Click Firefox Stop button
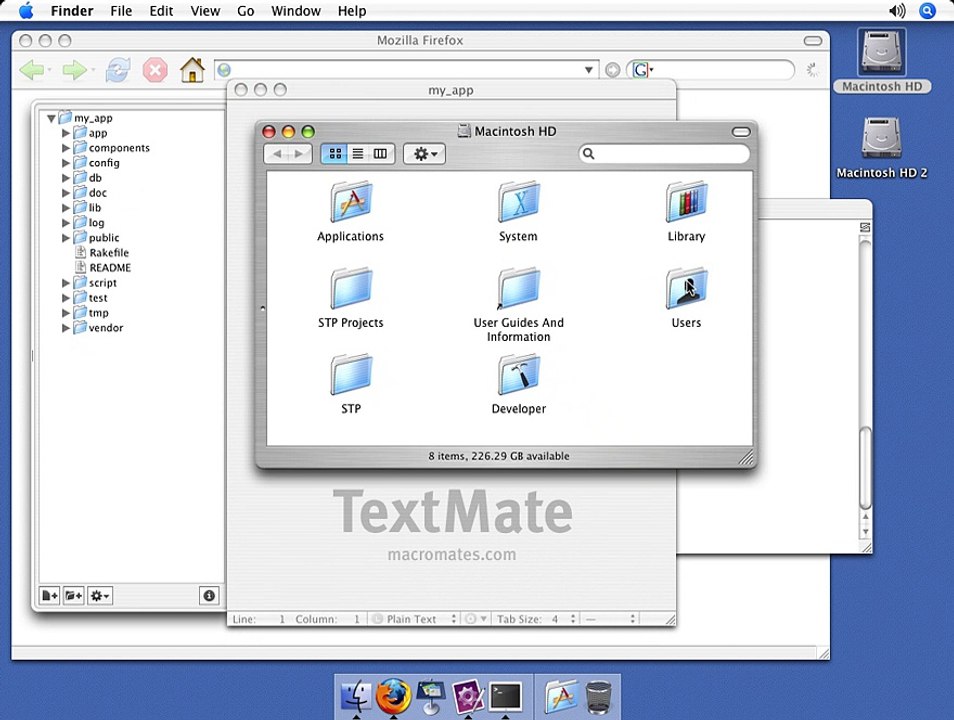 click(x=155, y=70)
